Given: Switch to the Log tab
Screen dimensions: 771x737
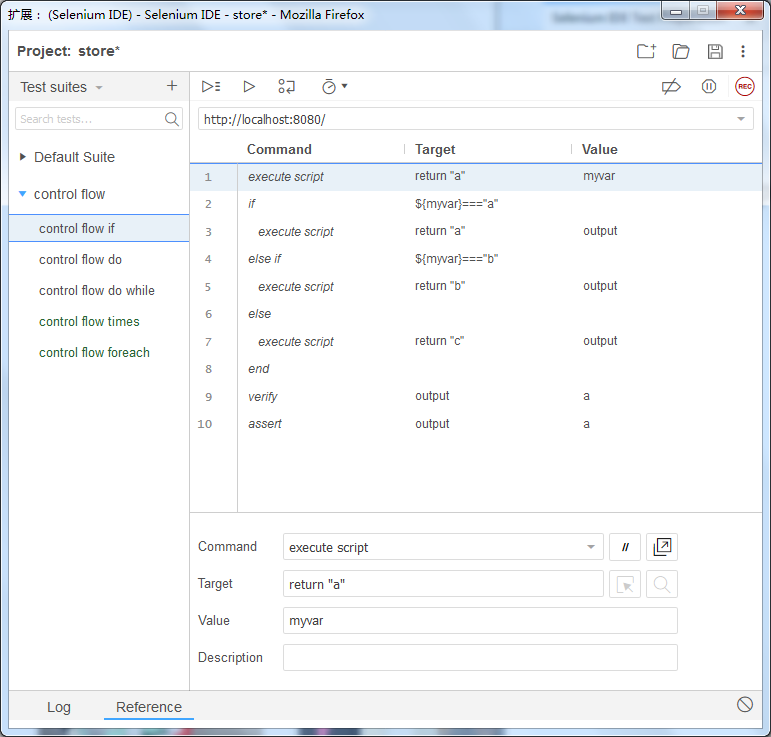Looking at the screenshot, I should click(x=59, y=707).
